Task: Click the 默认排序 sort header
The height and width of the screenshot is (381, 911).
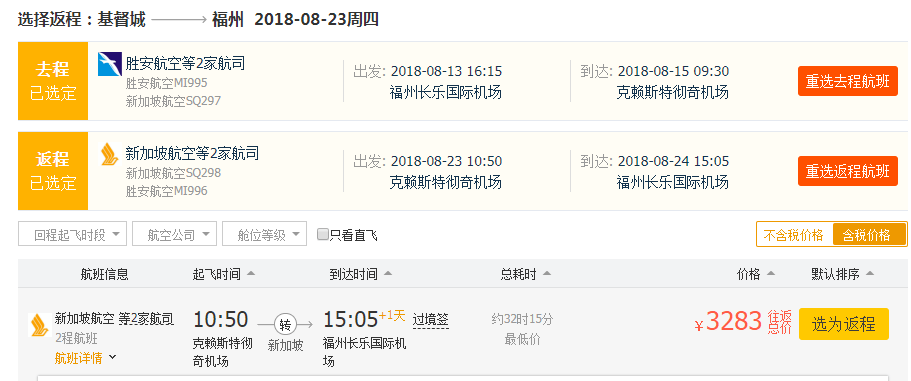Action: [842, 274]
